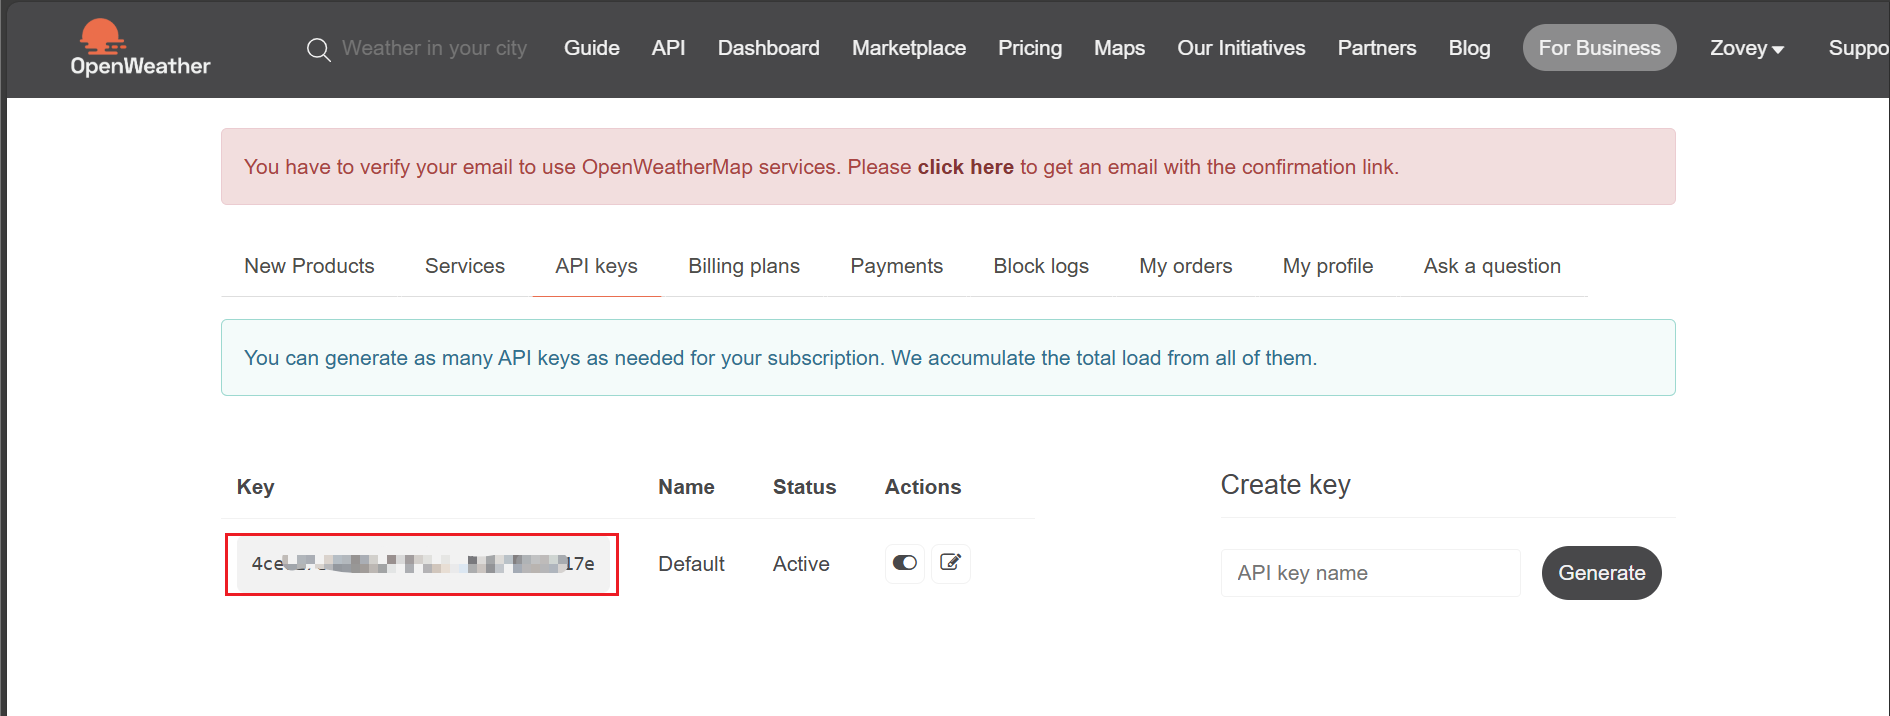Open the Dashboard navigation link
The width and height of the screenshot is (1890, 716).
(x=768, y=48)
